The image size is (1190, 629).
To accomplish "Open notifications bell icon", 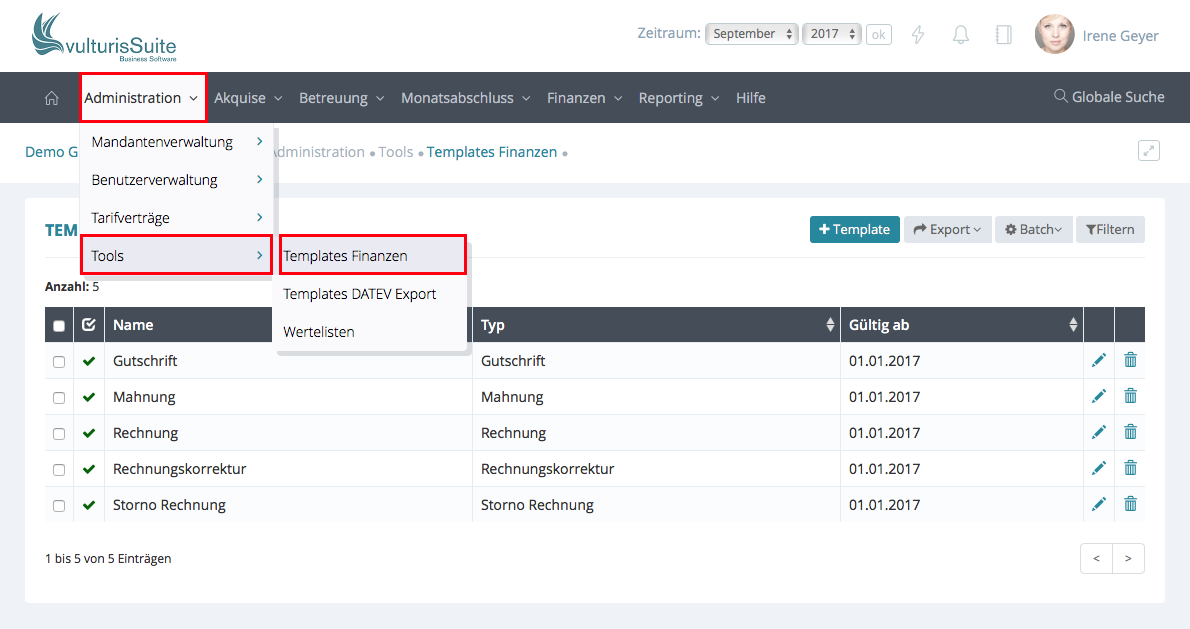I will point(961,35).
